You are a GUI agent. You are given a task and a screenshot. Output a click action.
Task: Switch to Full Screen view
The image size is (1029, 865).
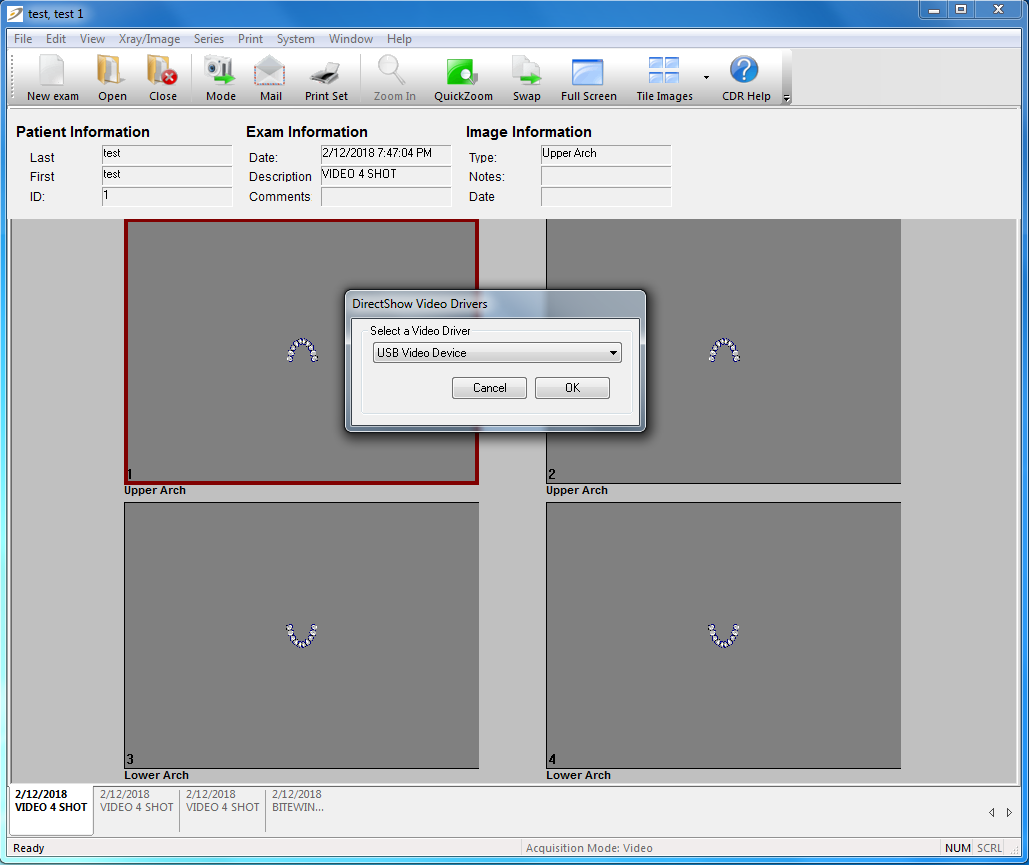coord(589,78)
